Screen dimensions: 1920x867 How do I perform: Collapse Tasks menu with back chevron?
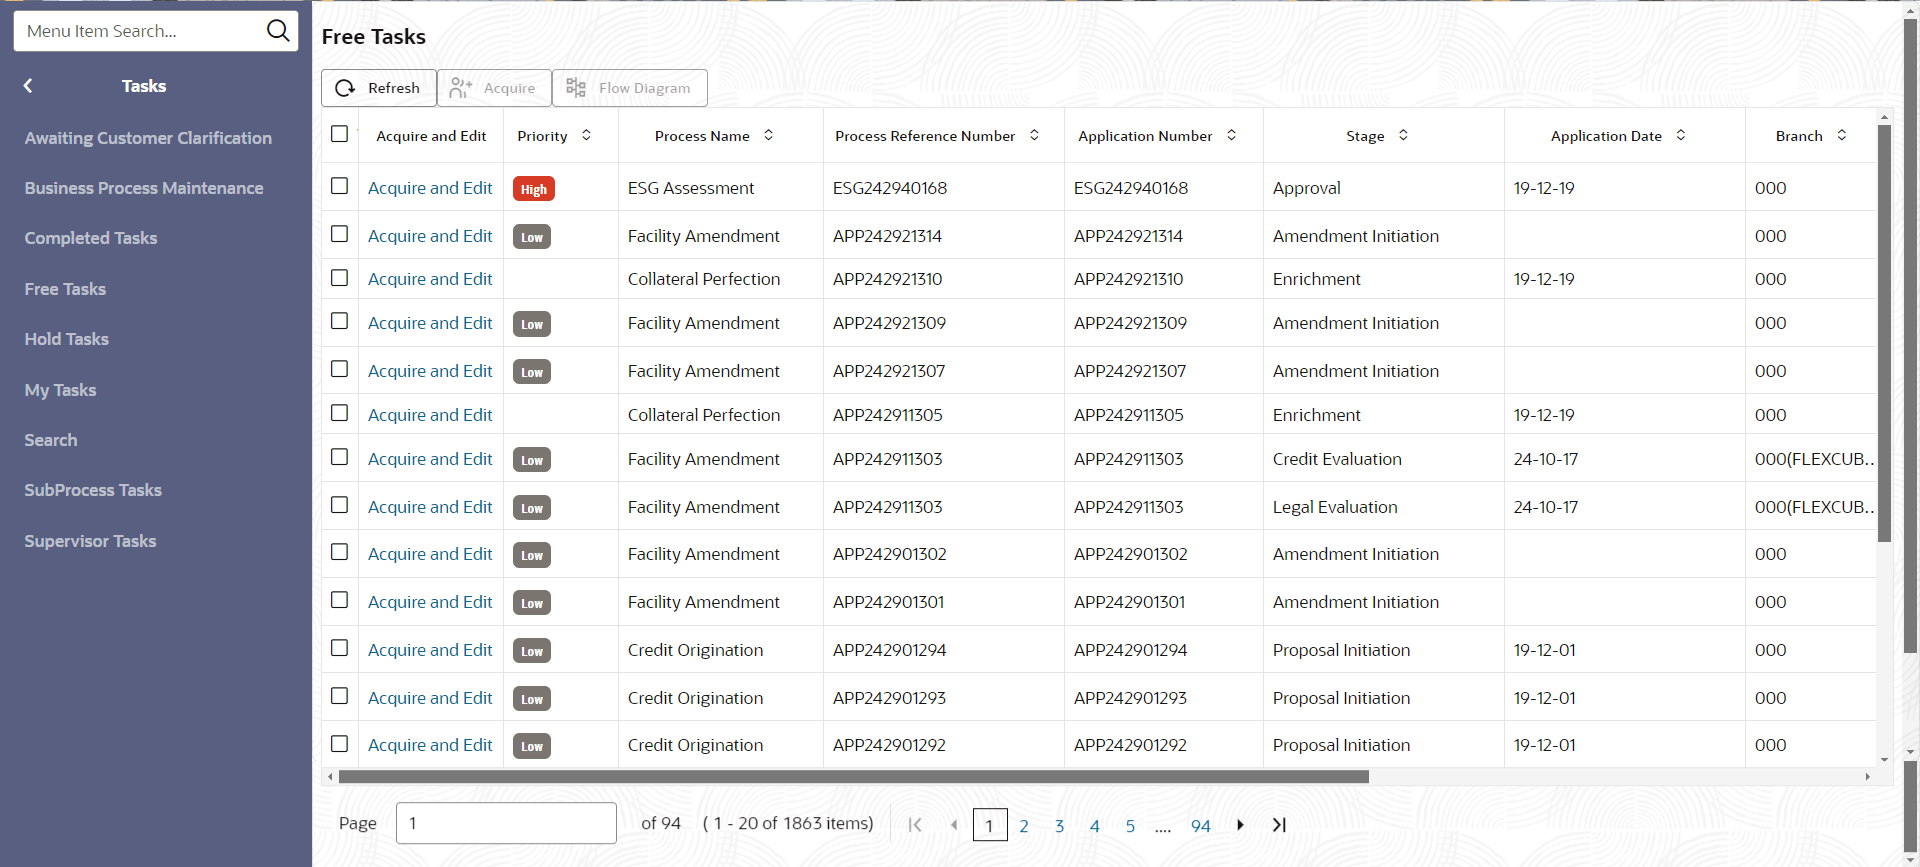tap(28, 86)
